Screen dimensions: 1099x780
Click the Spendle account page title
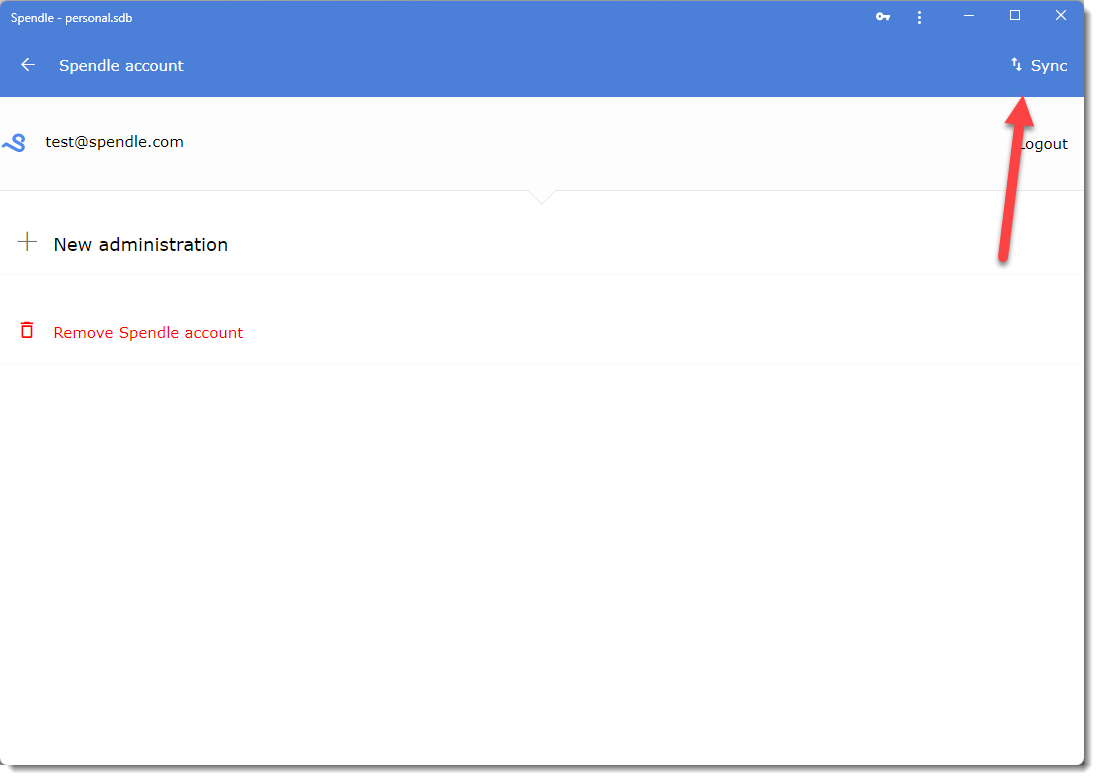pos(121,65)
